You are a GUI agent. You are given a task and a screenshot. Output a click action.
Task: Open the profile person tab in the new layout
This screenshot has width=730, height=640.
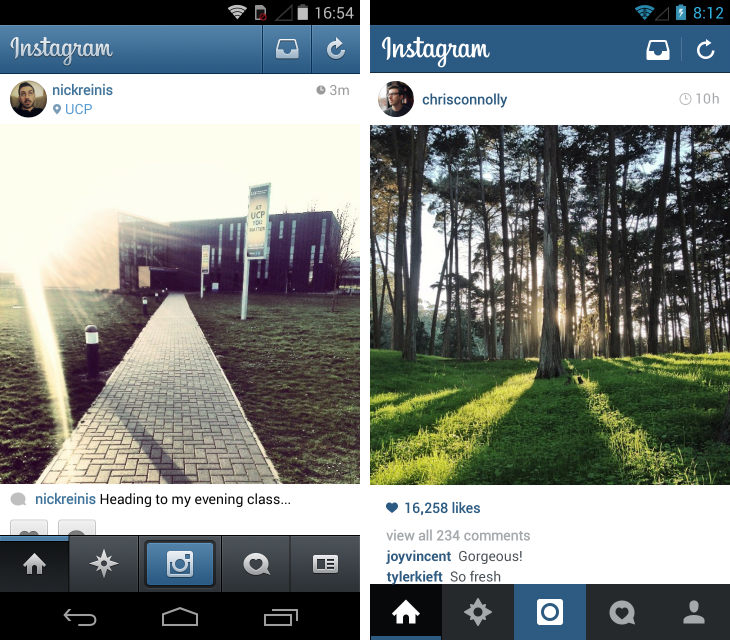pos(694,612)
